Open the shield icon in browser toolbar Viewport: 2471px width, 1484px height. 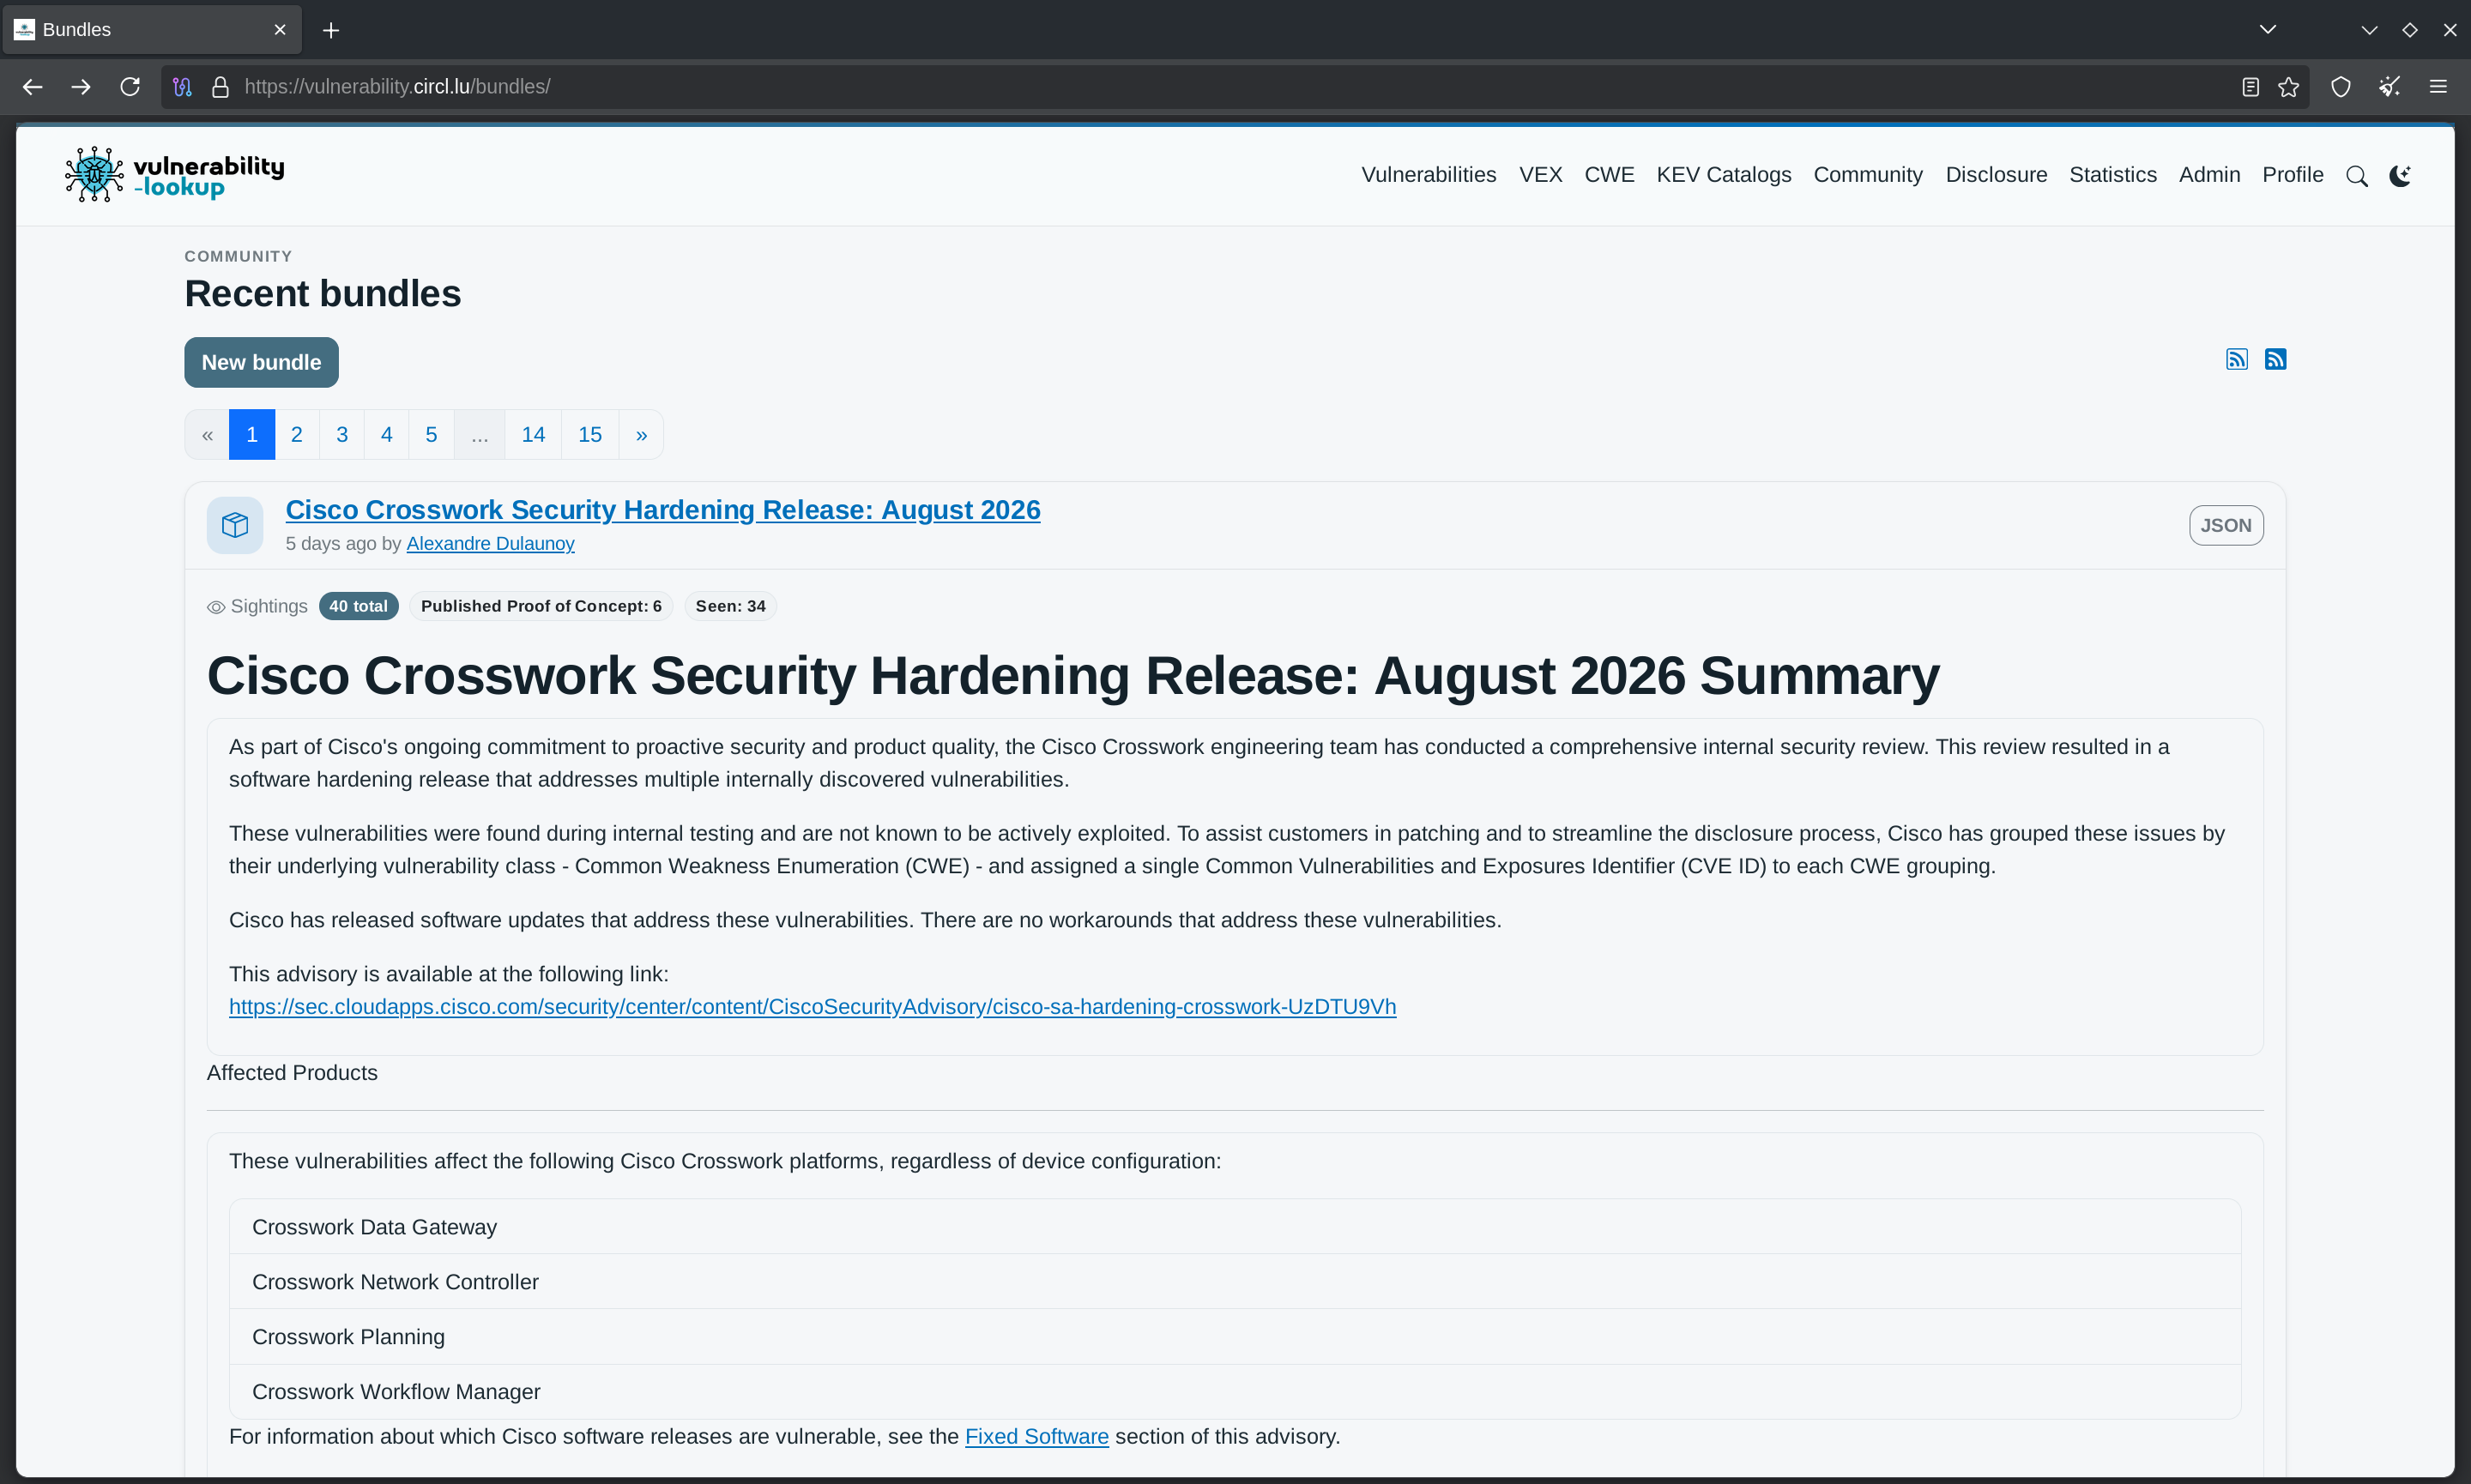click(x=2340, y=87)
